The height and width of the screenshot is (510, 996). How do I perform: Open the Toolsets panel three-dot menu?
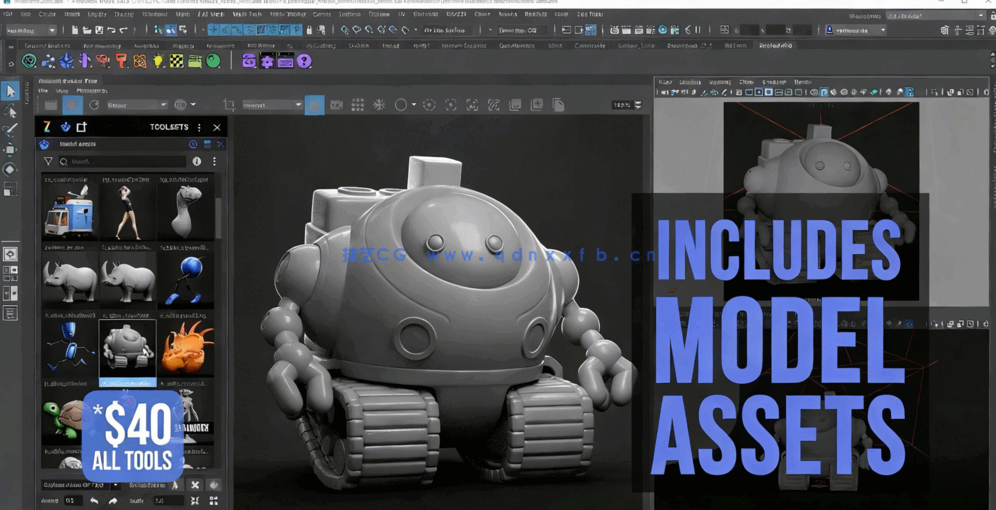click(199, 127)
